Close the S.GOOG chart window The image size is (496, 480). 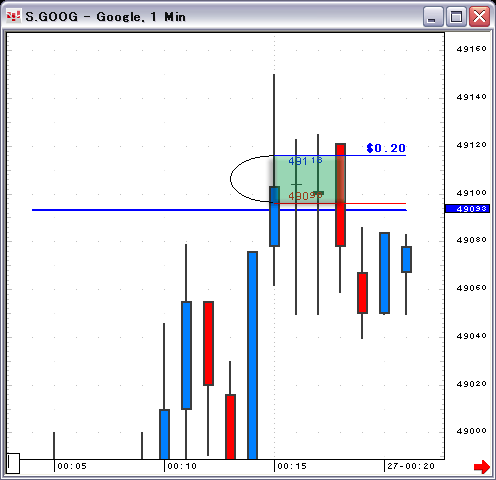point(479,16)
